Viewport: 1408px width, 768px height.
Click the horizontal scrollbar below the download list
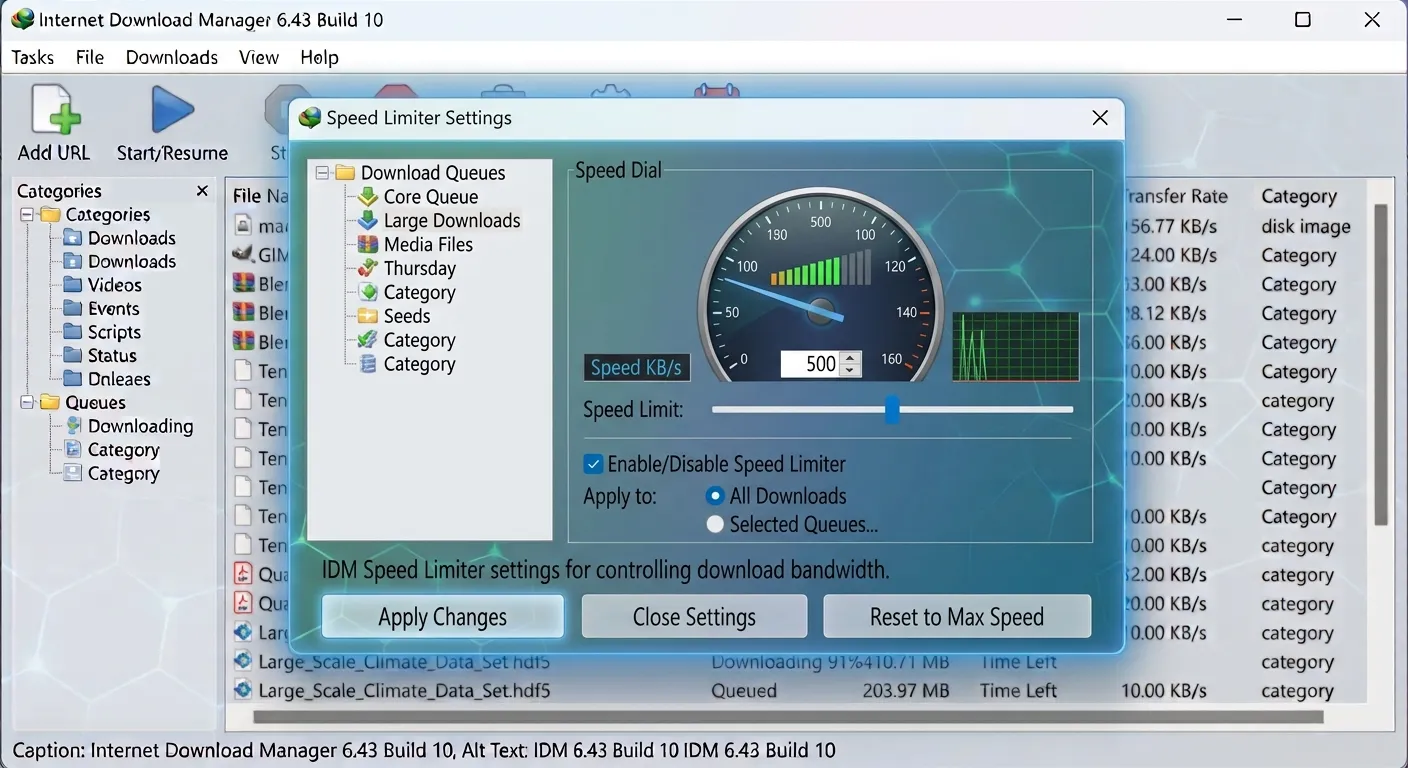(789, 717)
